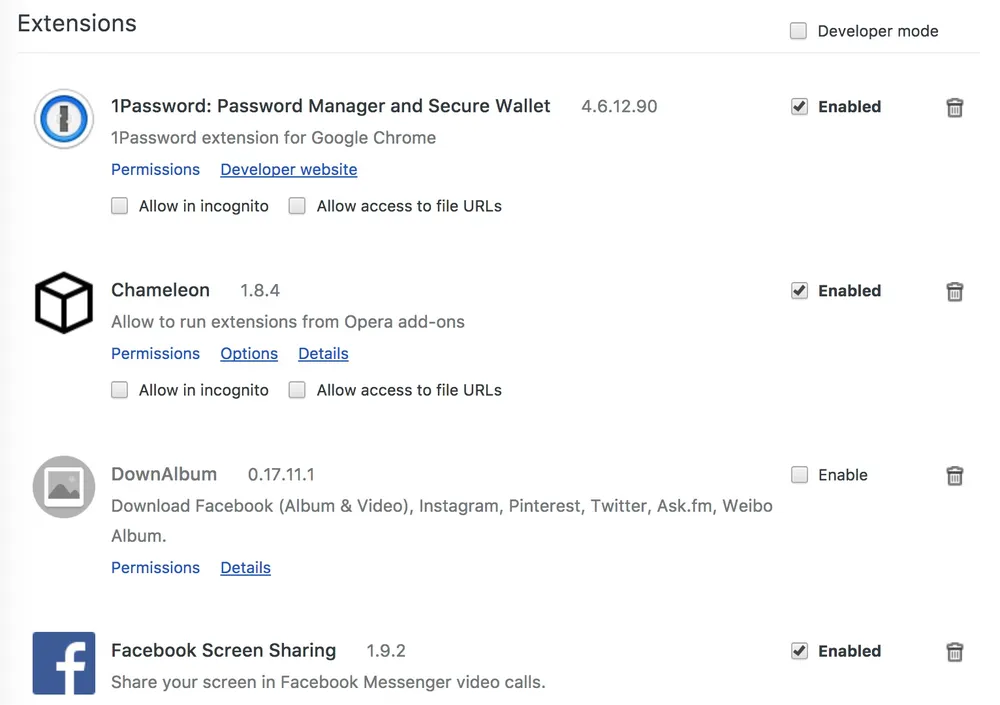
Task: Tick Allow access to file URLs for Chameleon
Action: pos(297,389)
